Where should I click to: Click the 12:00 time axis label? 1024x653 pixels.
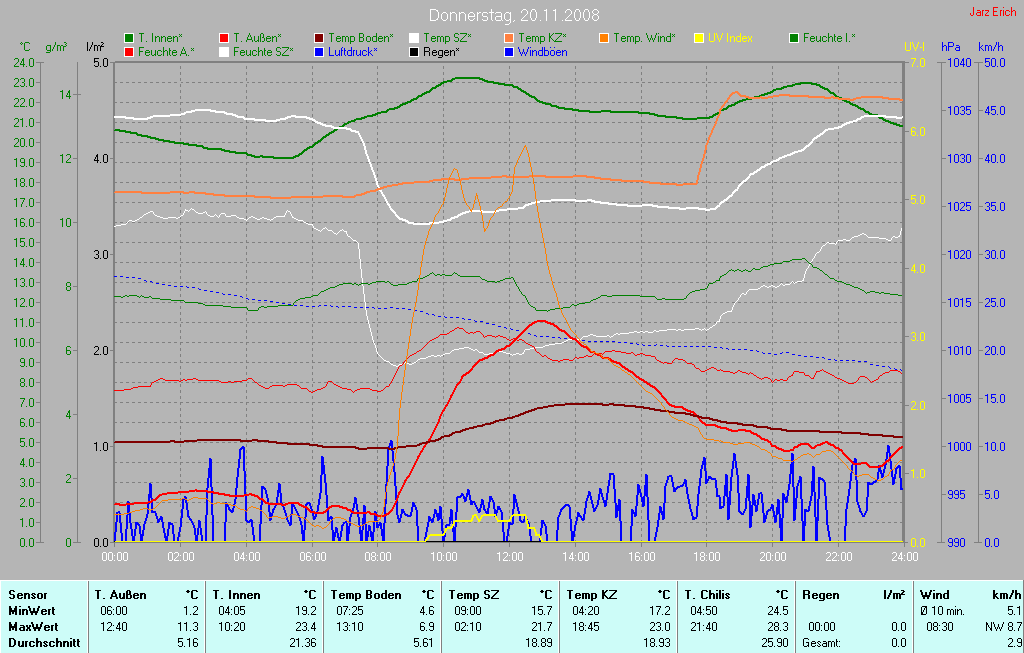click(x=510, y=557)
